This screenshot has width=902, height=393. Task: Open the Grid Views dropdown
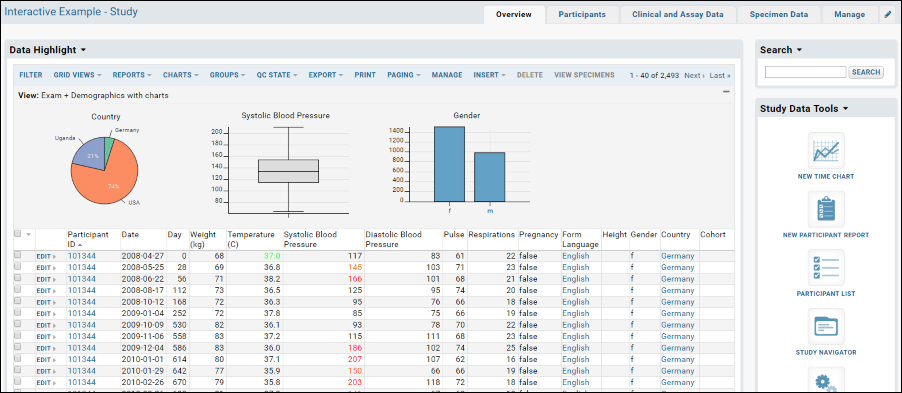point(77,75)
